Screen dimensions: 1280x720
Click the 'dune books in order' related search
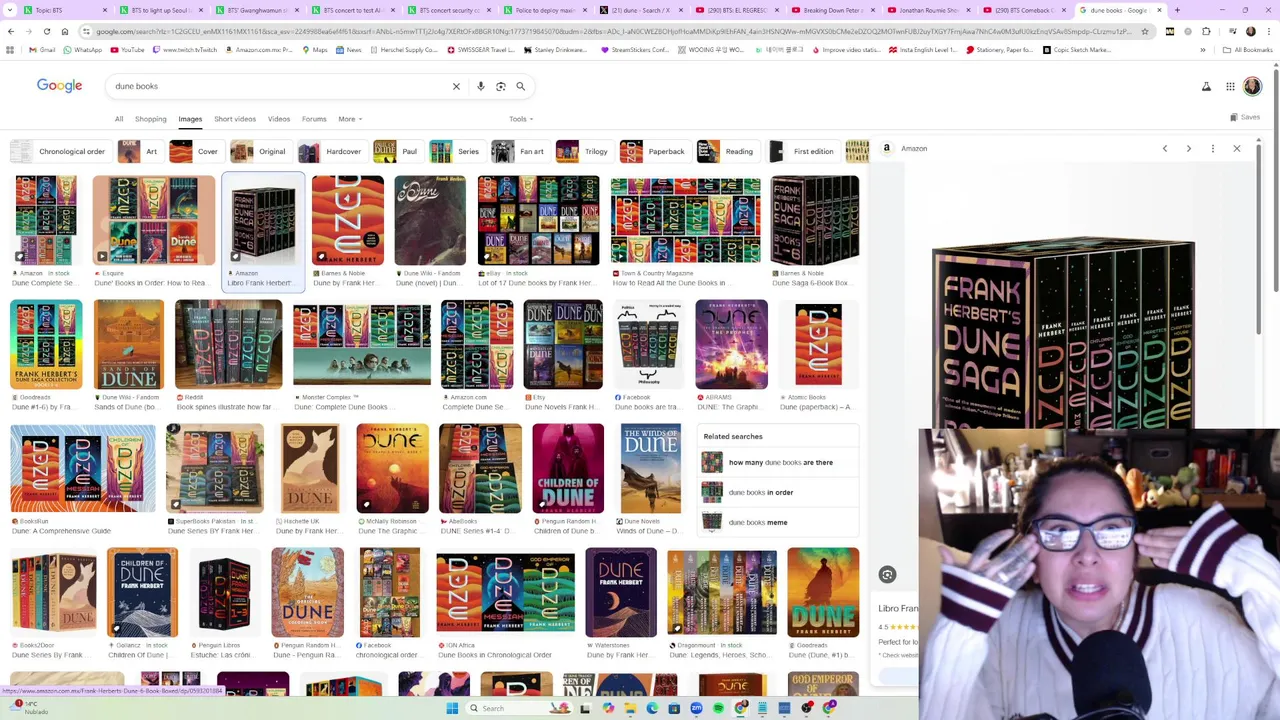780,492
